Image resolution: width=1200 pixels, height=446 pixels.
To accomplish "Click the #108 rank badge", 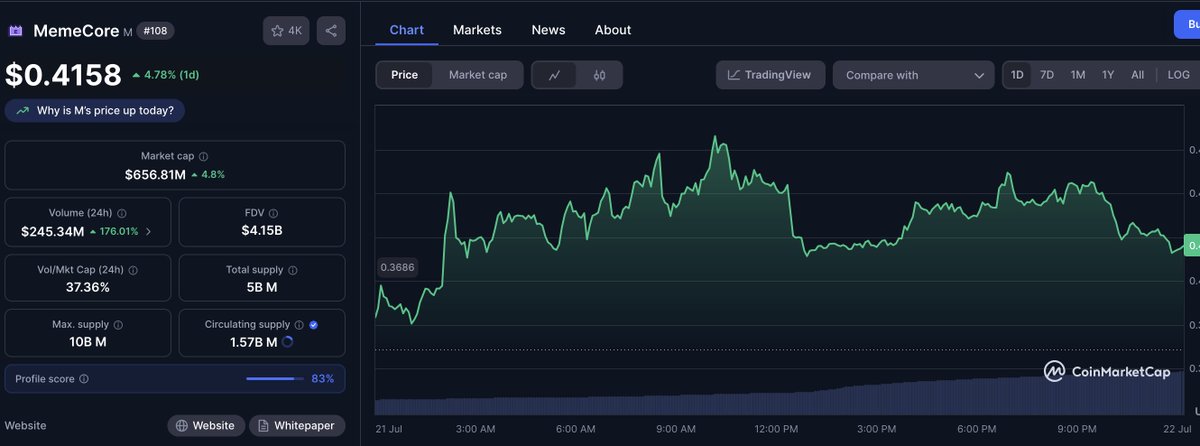I will (x=156, y=31).
